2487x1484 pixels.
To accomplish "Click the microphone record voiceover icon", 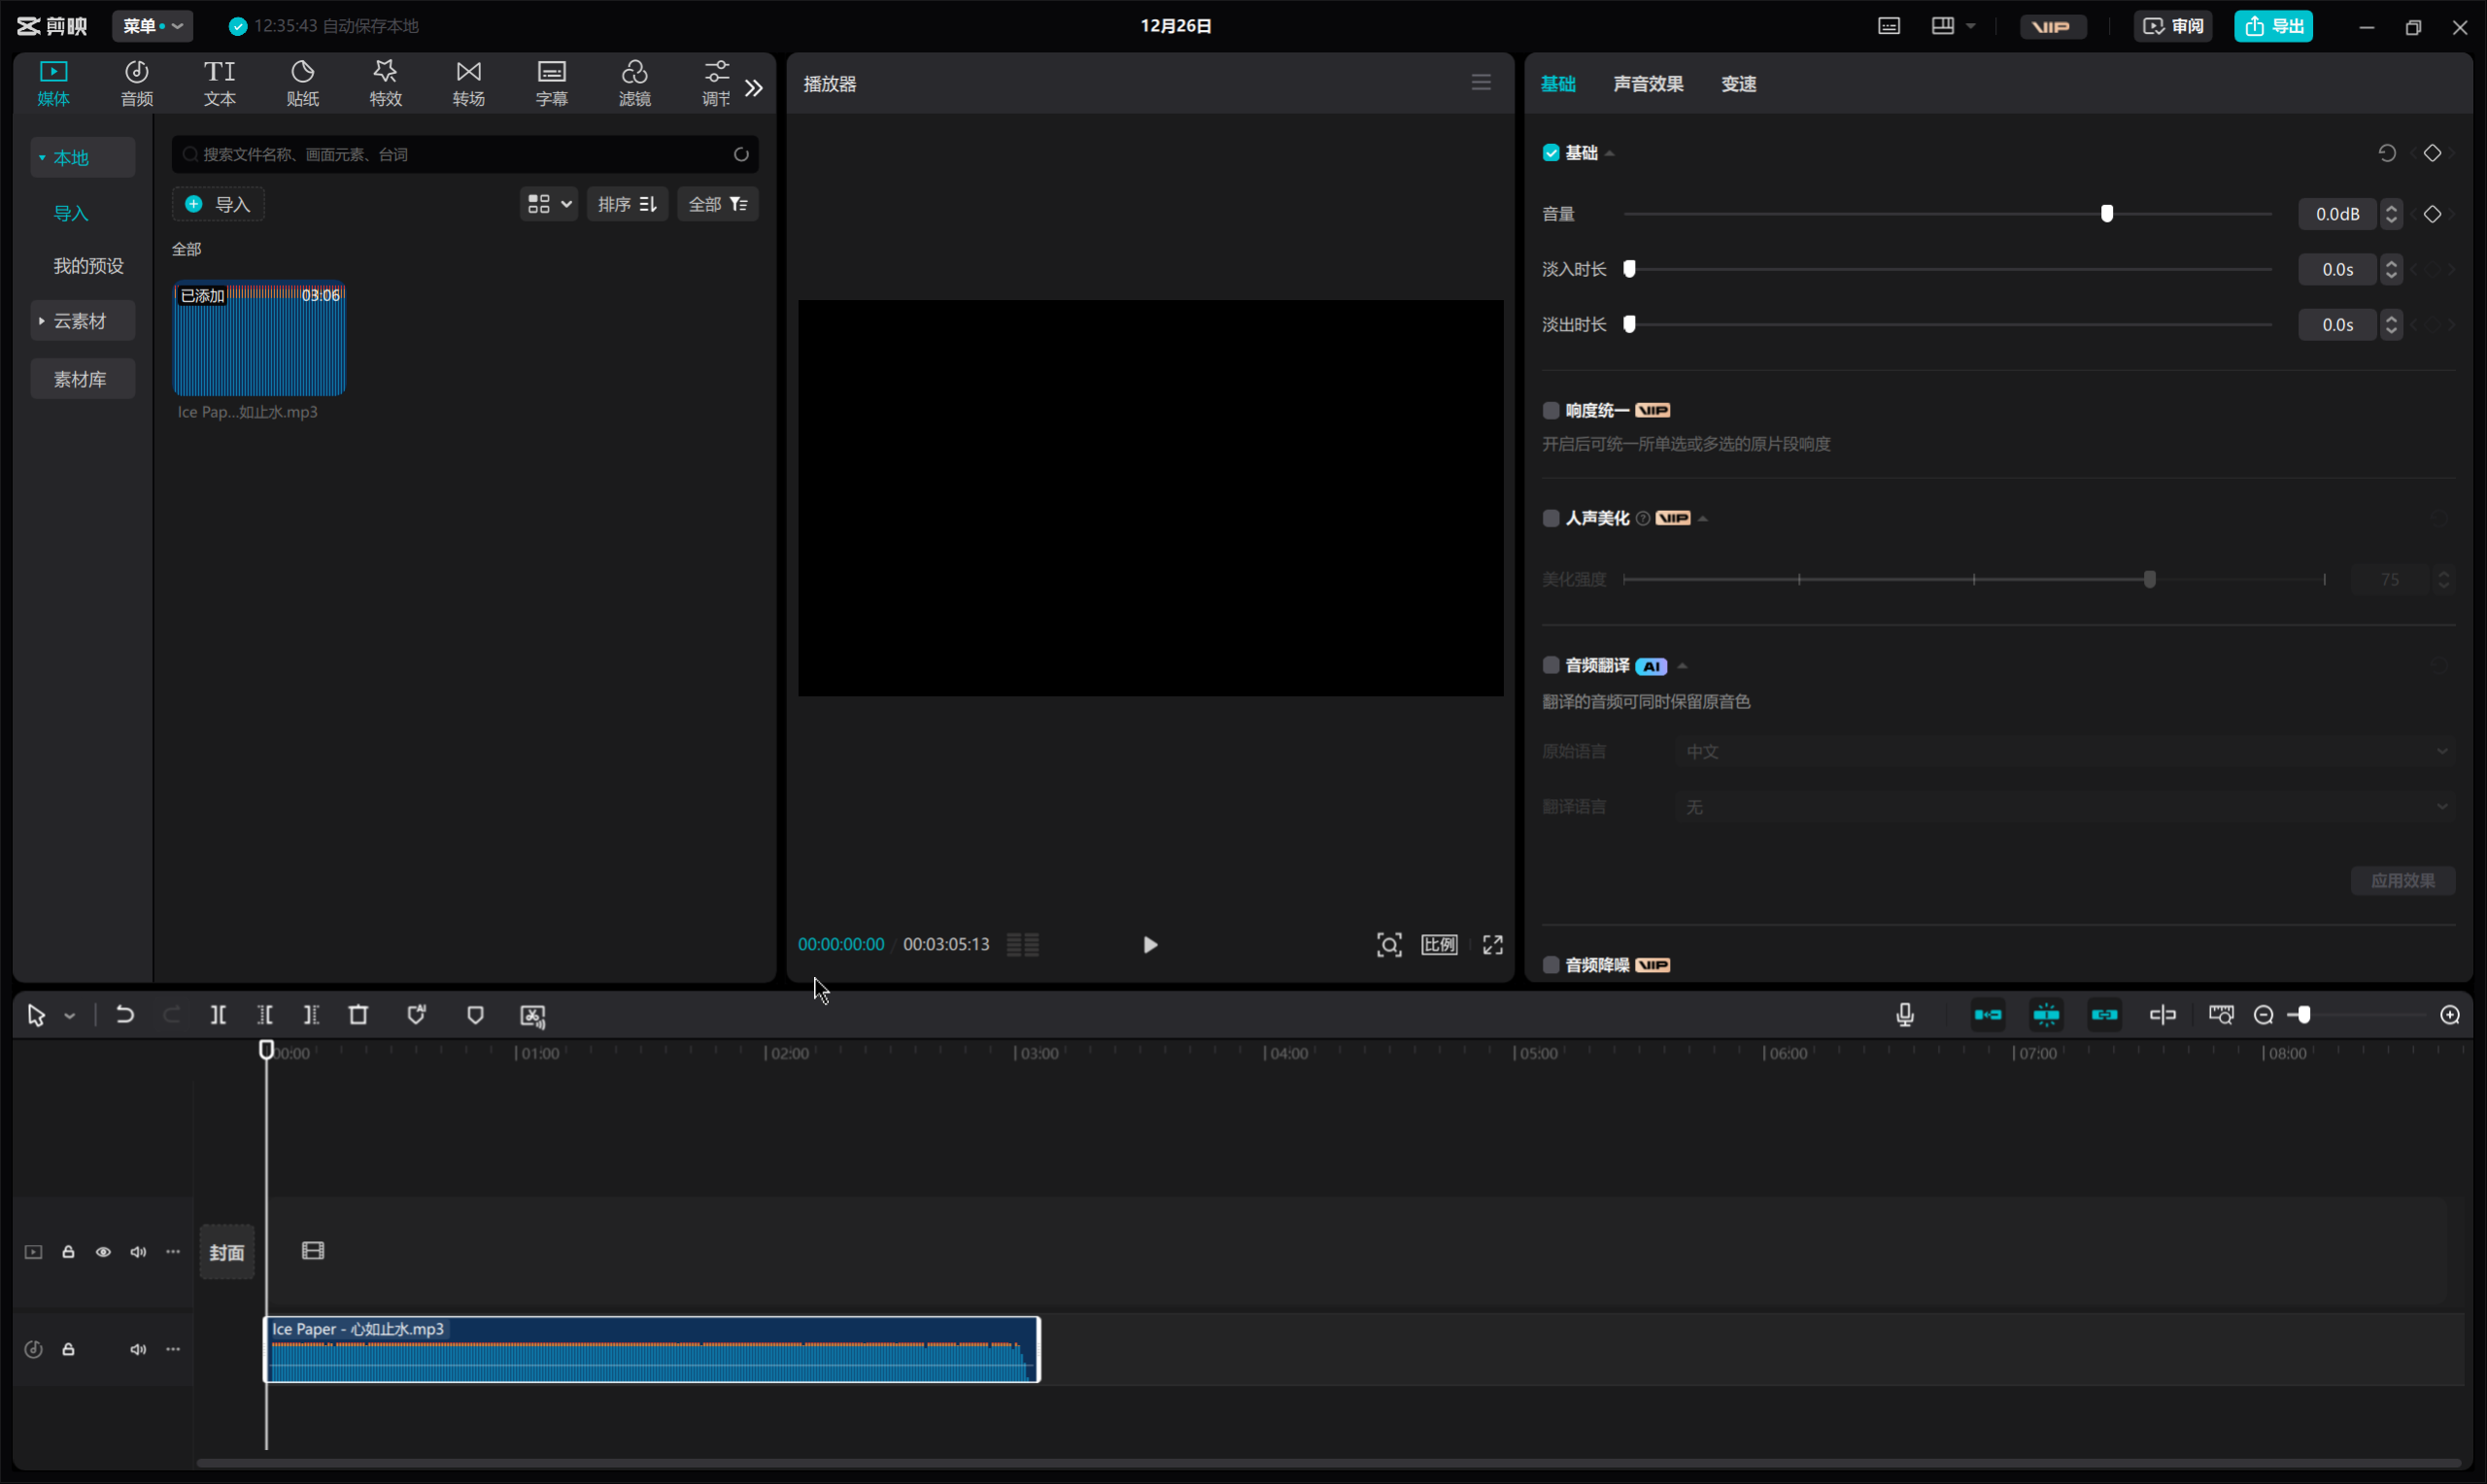I will click(x=1904, y=1015).
